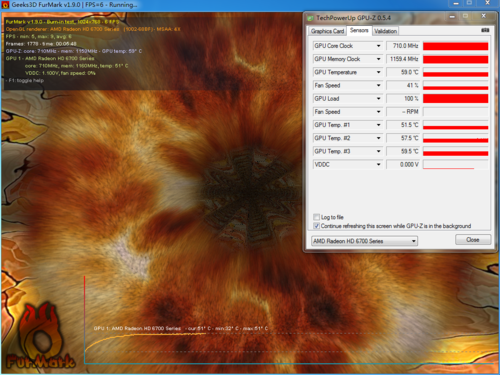The height and width of the screenshot is (375, 500).
Task: Click the 100 % GPU load value
Action: point(403,99)
